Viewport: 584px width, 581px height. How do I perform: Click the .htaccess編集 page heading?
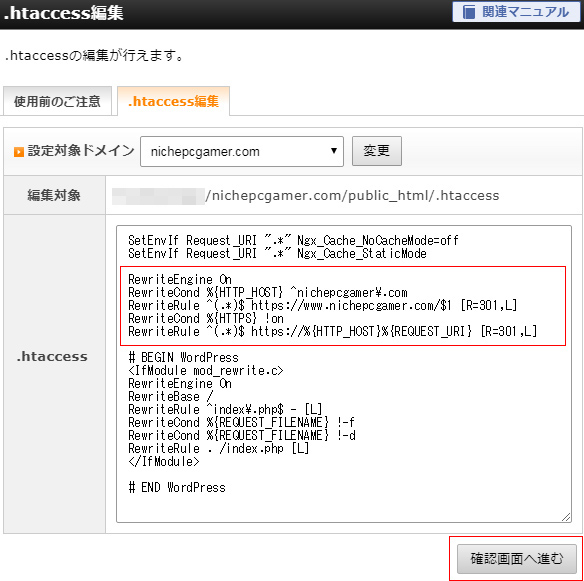click(63, 13)
